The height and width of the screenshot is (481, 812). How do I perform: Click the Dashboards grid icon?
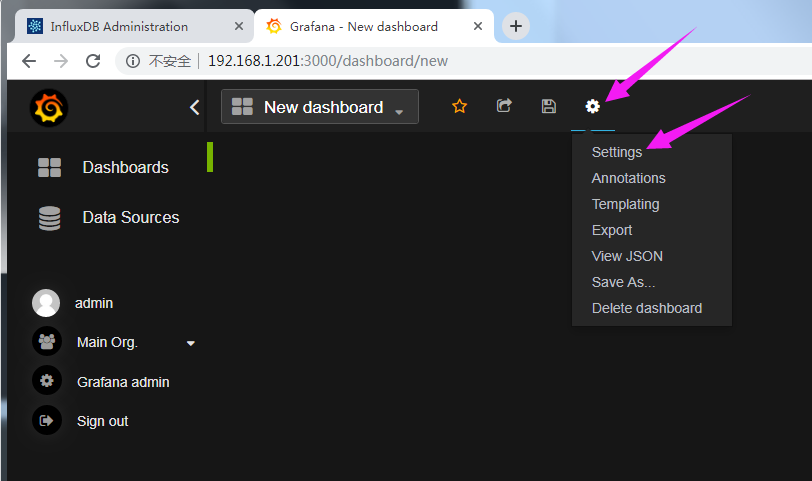tap(49, 167)
